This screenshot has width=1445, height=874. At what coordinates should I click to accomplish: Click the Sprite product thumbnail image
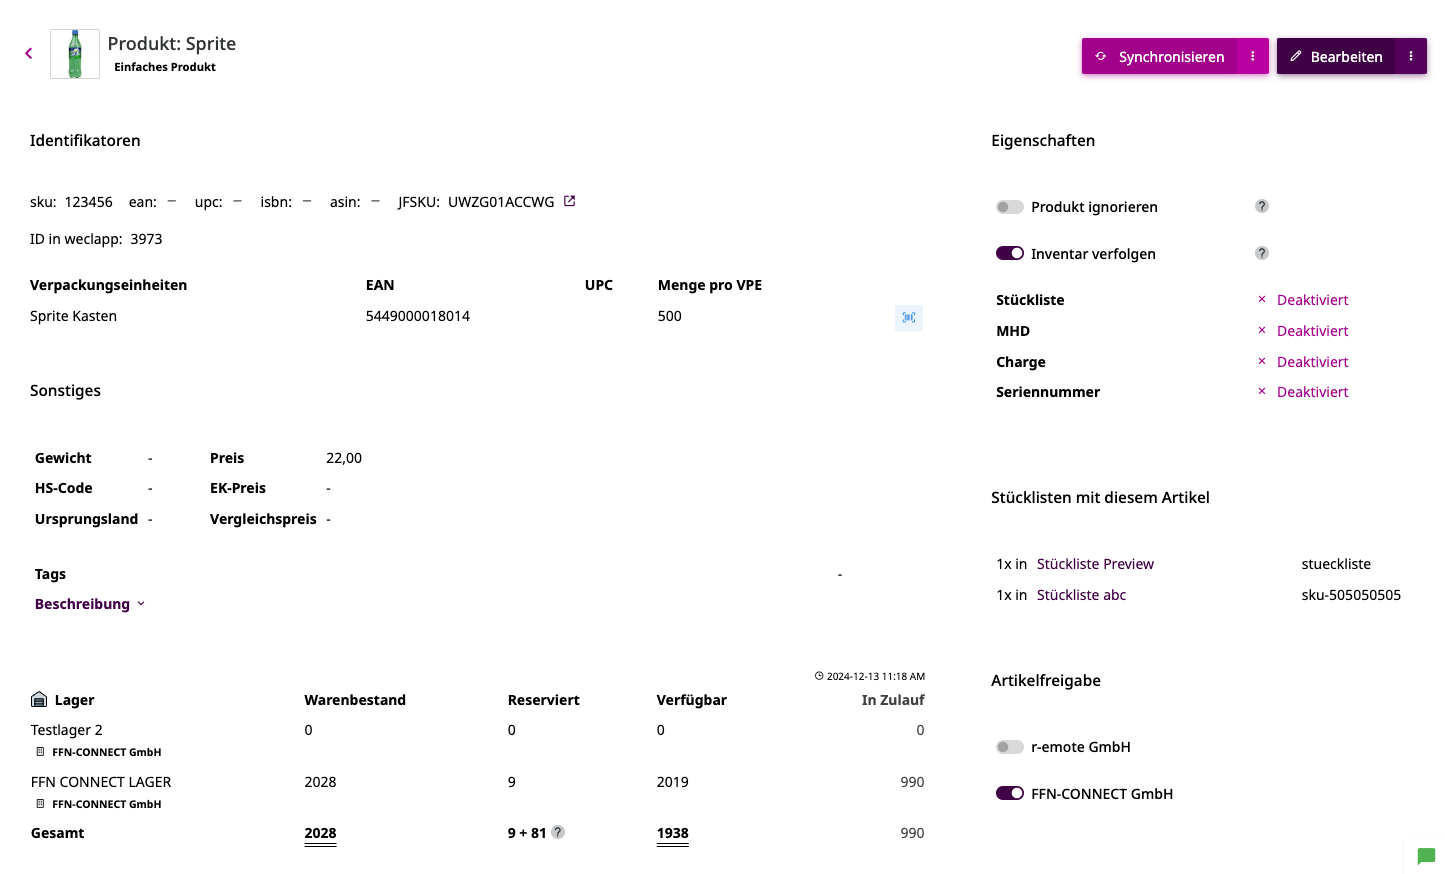pyautogui.click(x=75, y=54)
